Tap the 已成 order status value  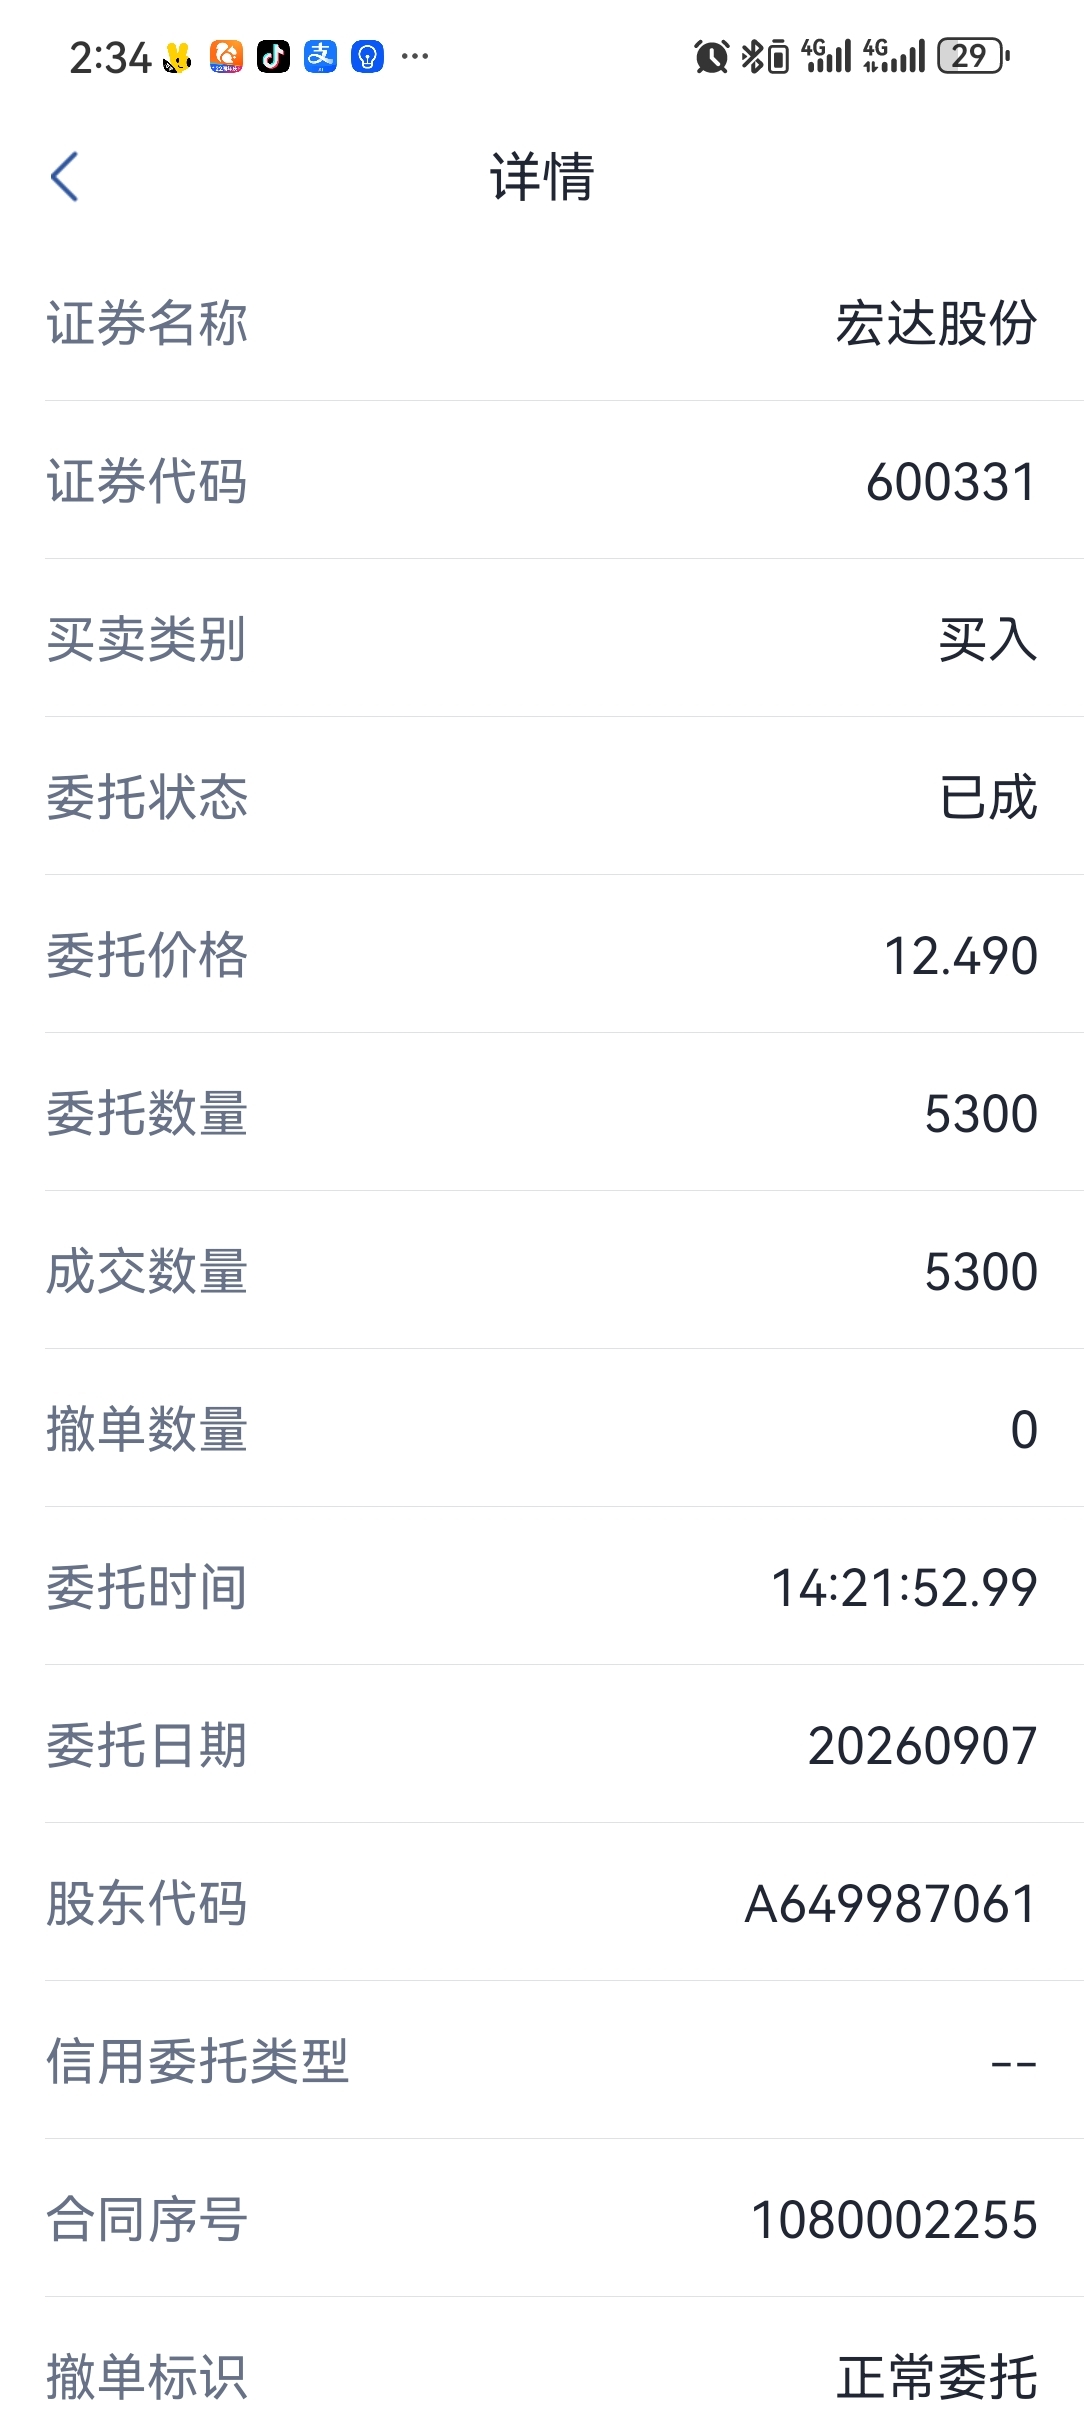coord(988,797)
